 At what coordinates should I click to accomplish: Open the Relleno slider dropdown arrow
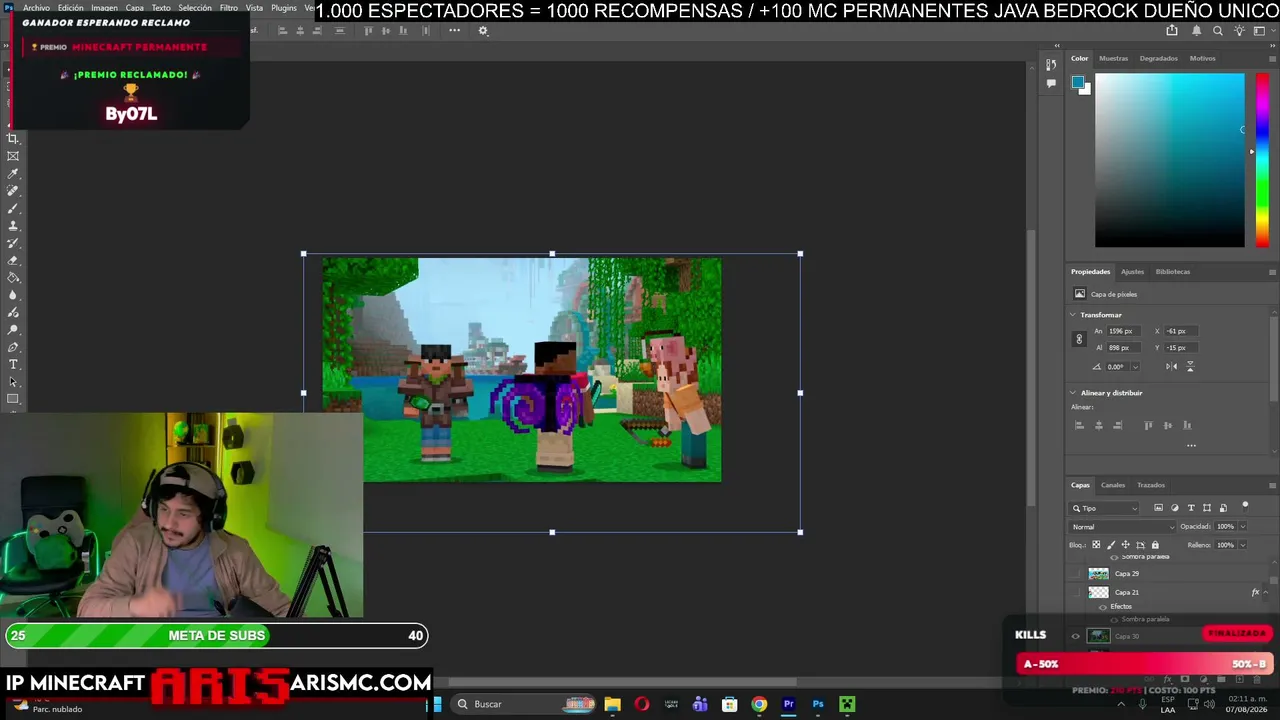(x=1243, y=545)
